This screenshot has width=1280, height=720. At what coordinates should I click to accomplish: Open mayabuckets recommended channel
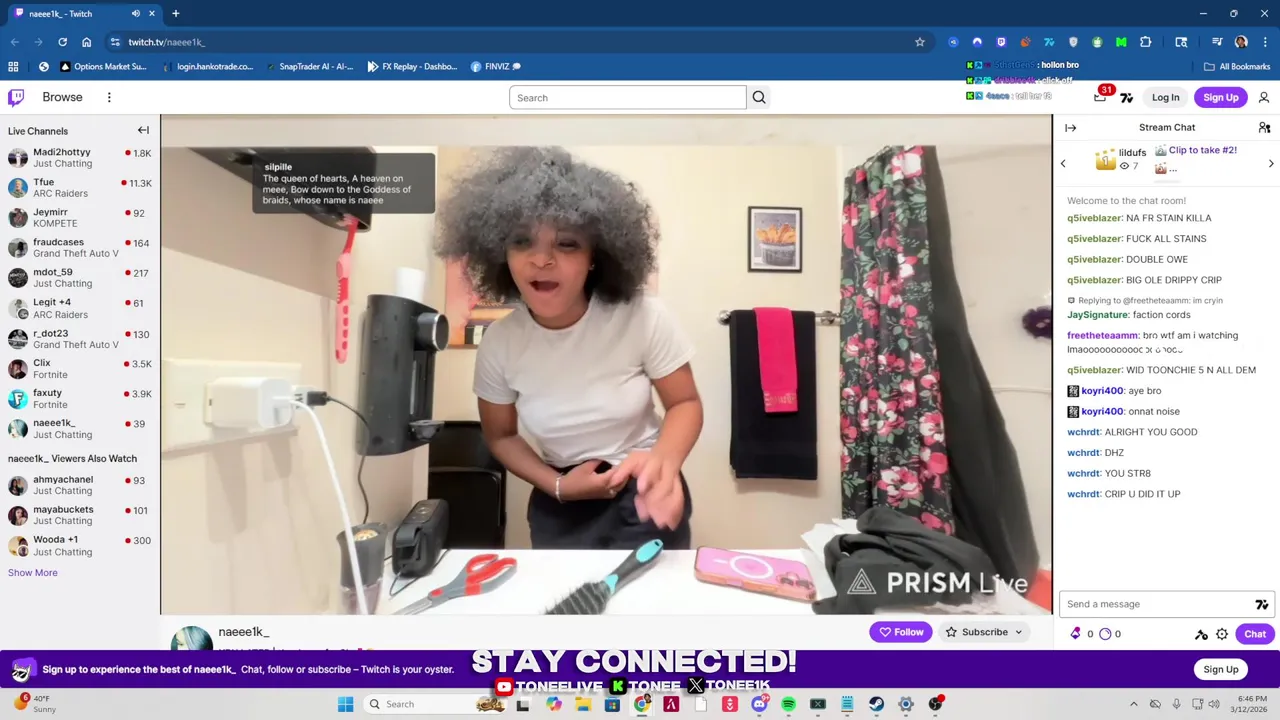tap(80, 515)
